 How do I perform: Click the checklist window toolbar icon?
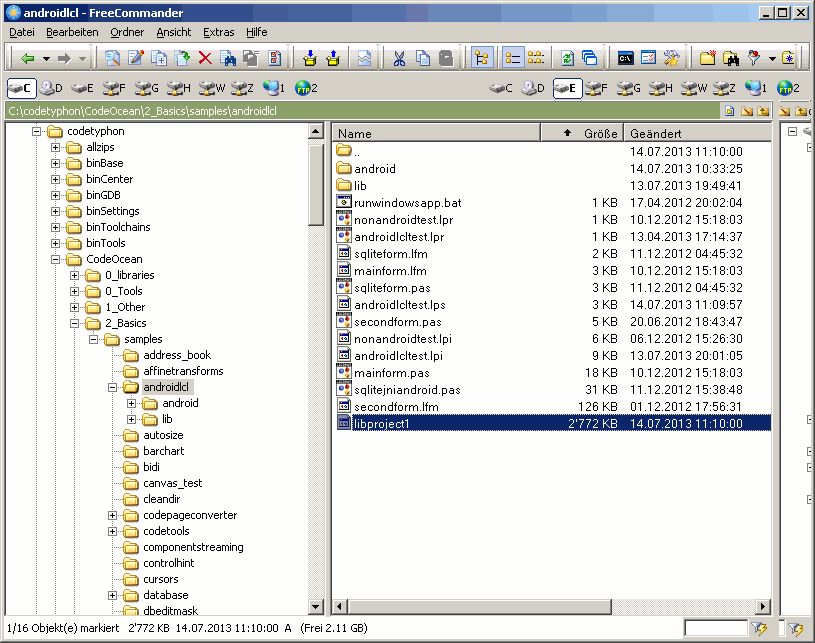click(648, 58)
